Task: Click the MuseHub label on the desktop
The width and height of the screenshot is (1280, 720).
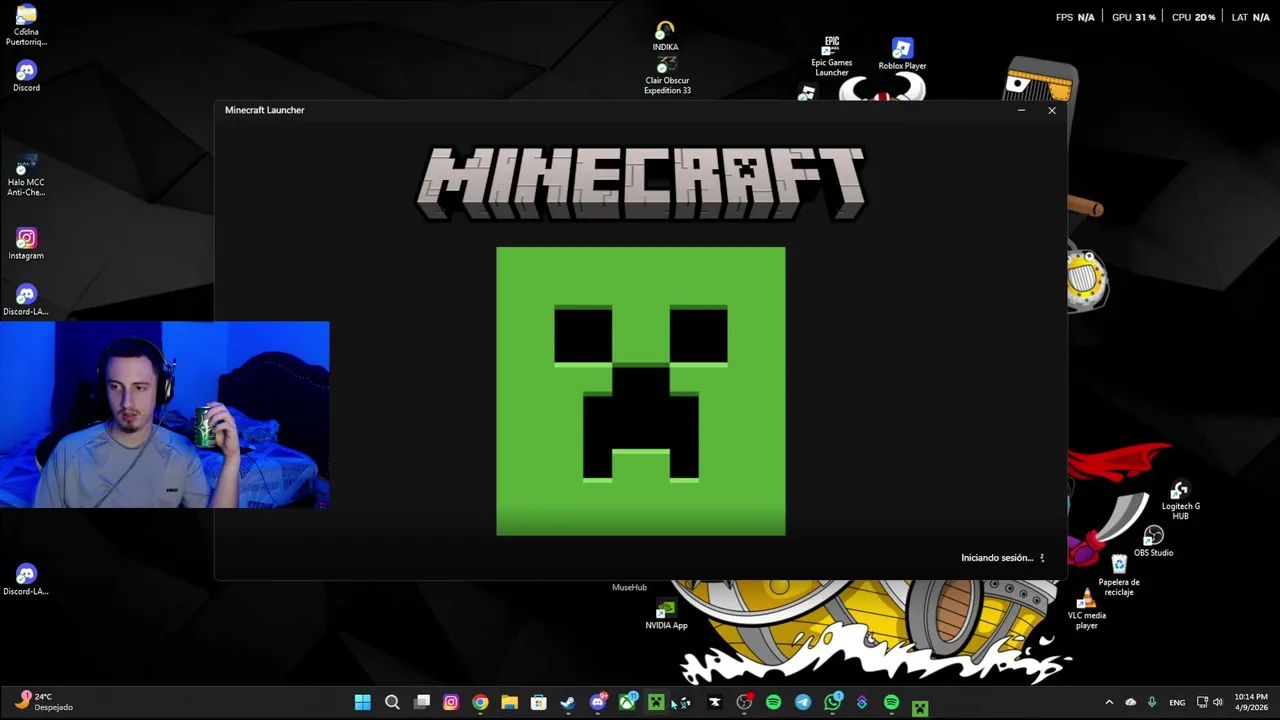Action: tap(629, 587)
